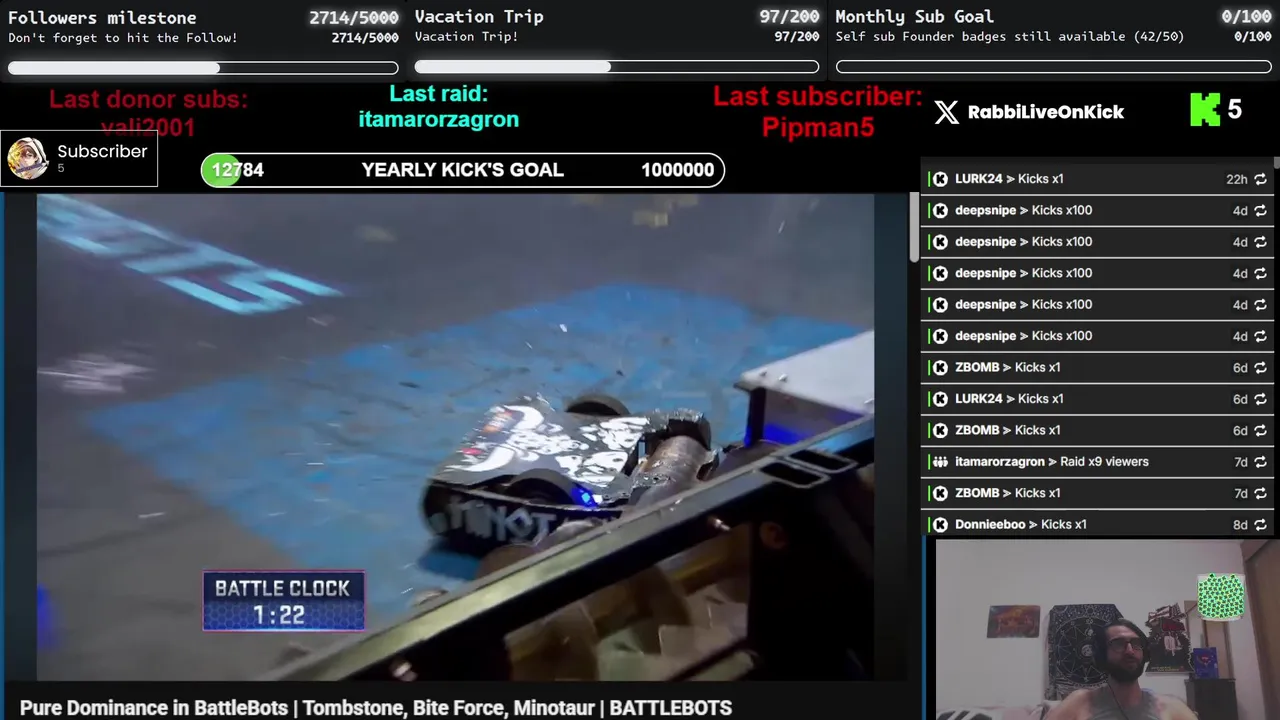Click the Kick icon on Donnieeboo row
The height and width of the screenshot is (720, 1280).
940,525
